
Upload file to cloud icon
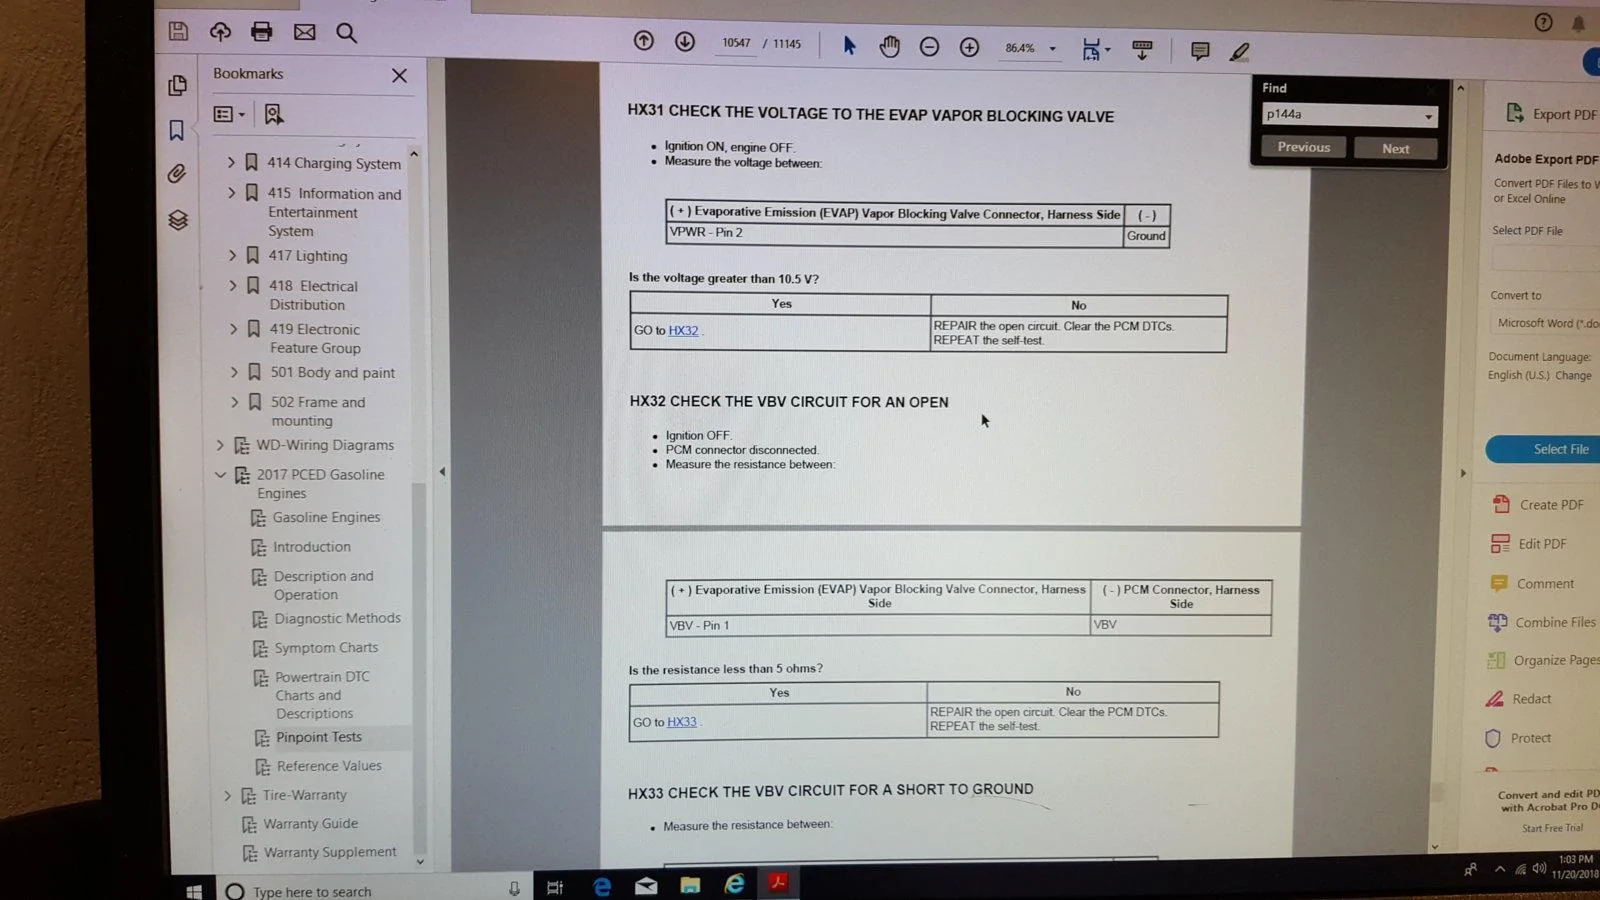tap(220, 32)
